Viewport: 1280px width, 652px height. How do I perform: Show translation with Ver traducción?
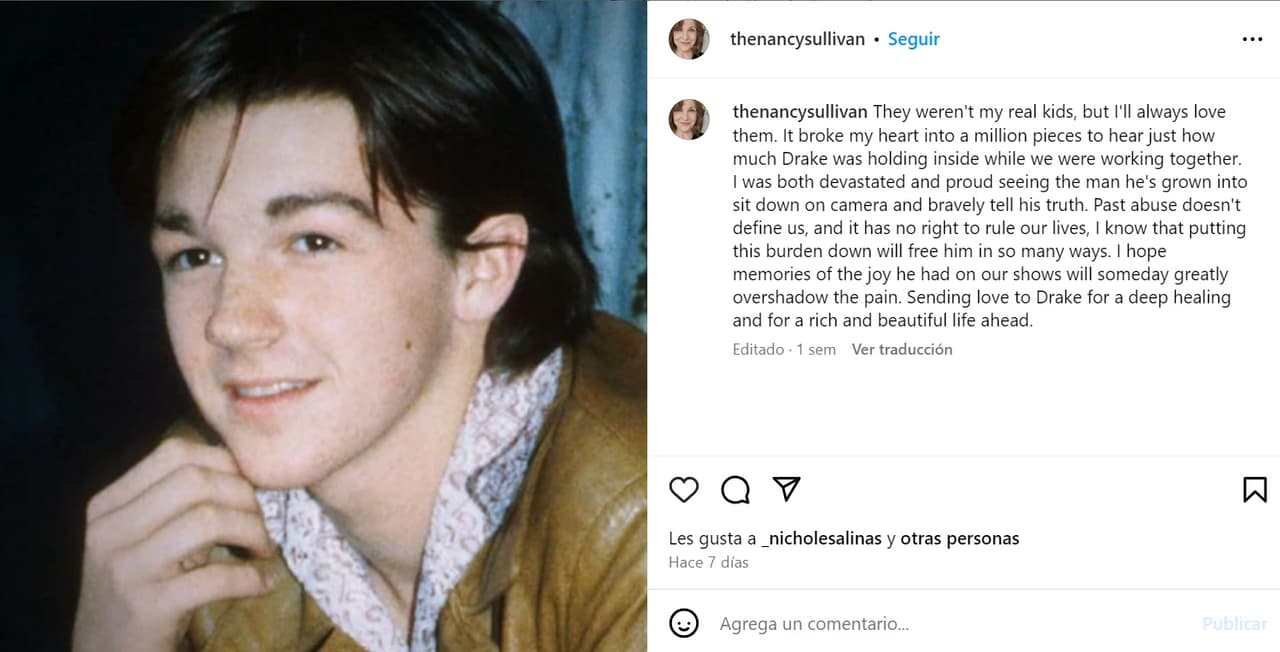(902, 349)
